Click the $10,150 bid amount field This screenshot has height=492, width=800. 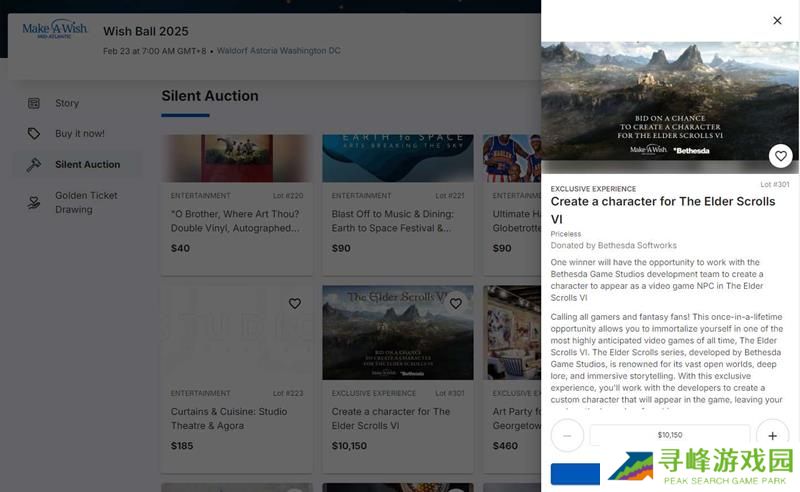[x=669, y=435]
